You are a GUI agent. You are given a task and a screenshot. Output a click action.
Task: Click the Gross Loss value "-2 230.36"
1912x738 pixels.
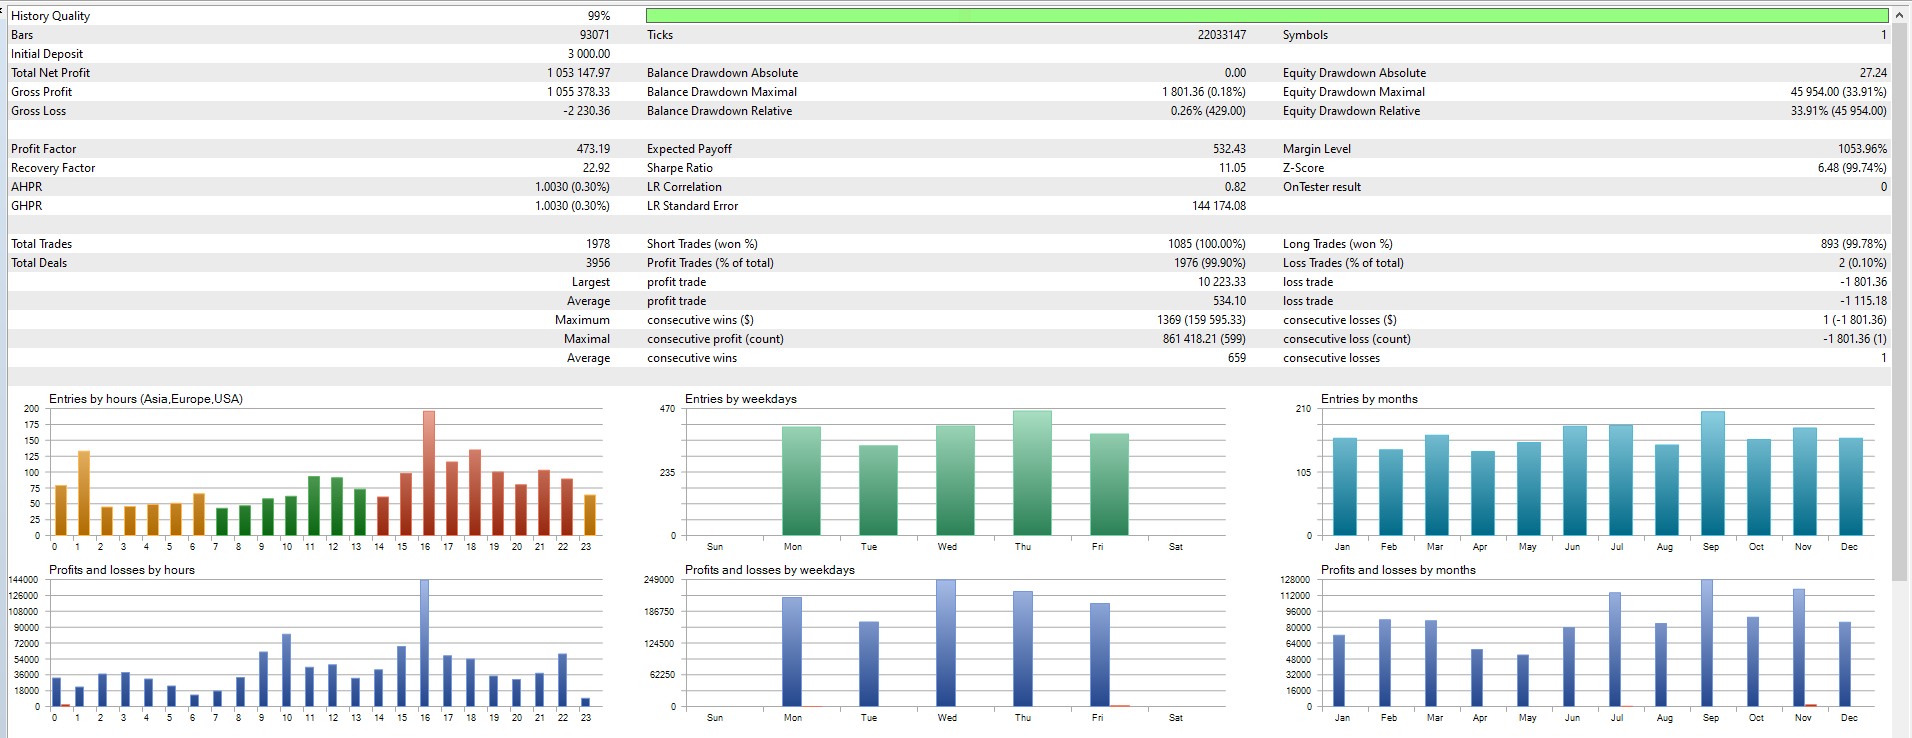click(586, 111)
